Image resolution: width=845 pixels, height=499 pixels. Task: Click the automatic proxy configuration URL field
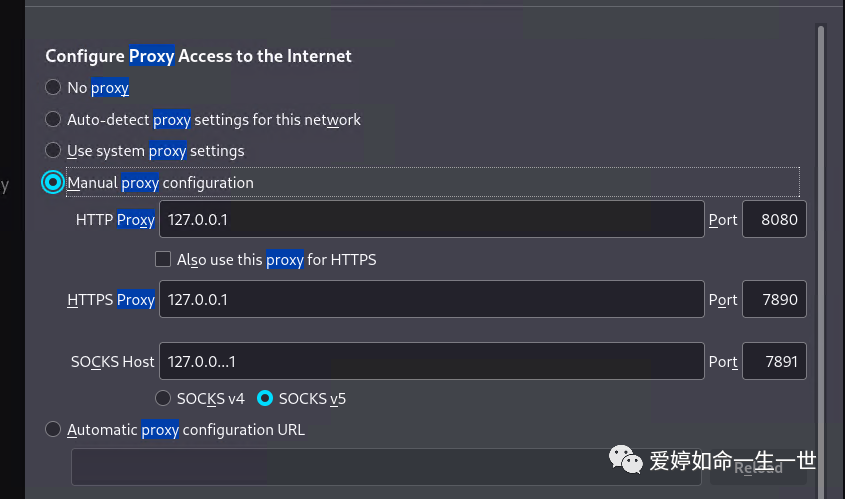coord(386,467)
